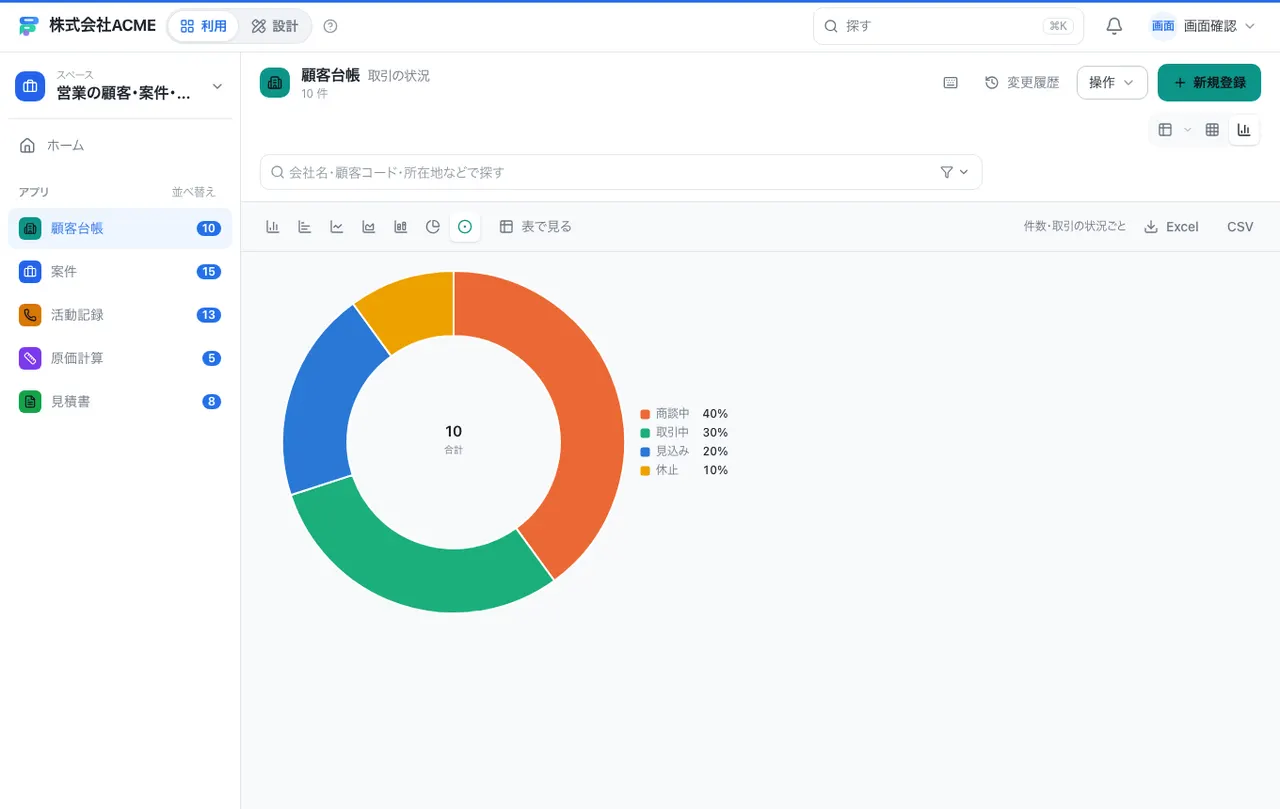Image resolution: width=1280 pixels, height=809 pixels.
Task: Switch to the list table view icon
Action: [x=1165, y=130]
